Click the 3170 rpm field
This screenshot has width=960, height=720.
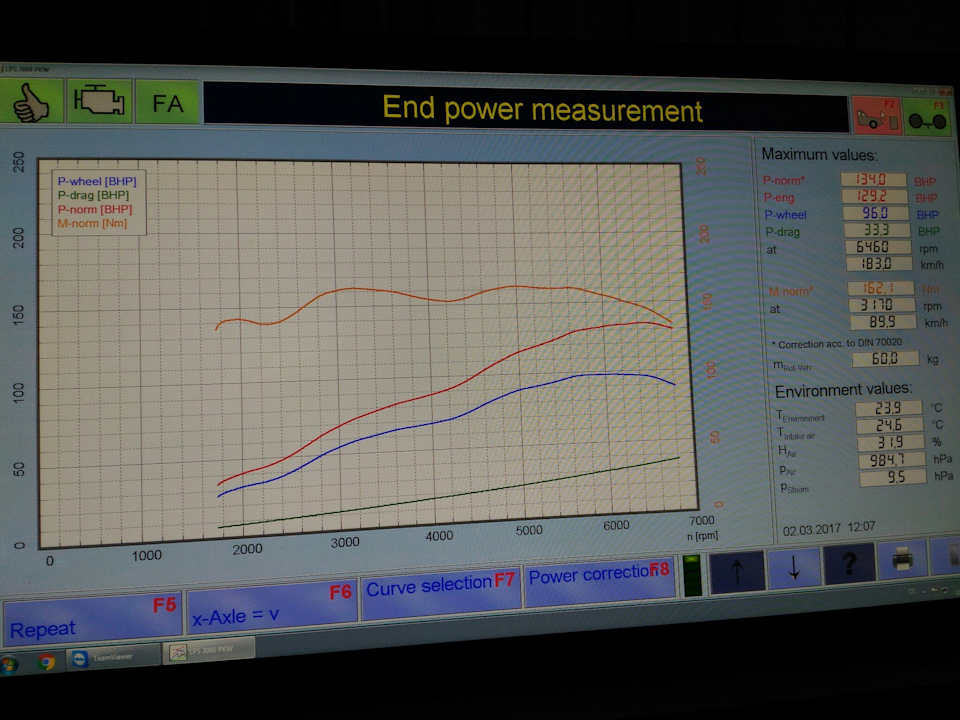click(x=882, y=304)
